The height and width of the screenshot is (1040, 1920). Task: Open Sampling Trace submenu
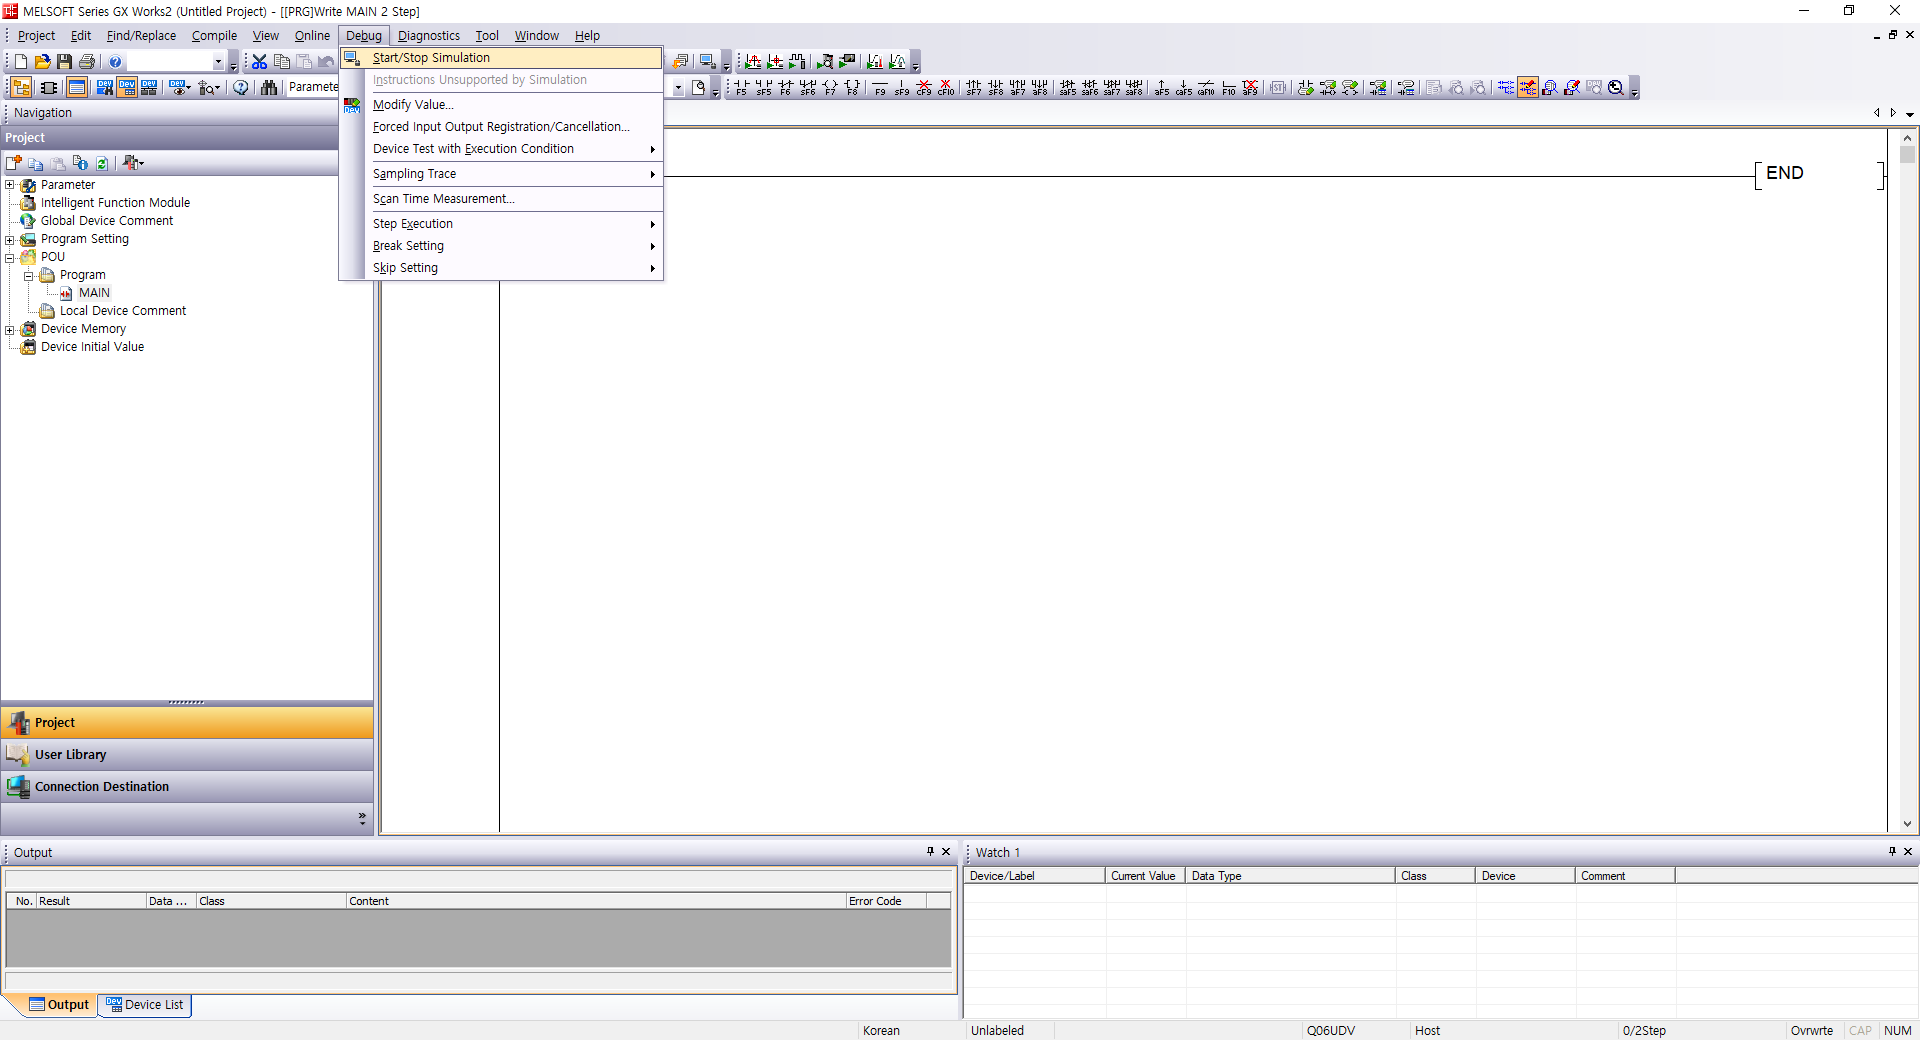coord(501,174)
